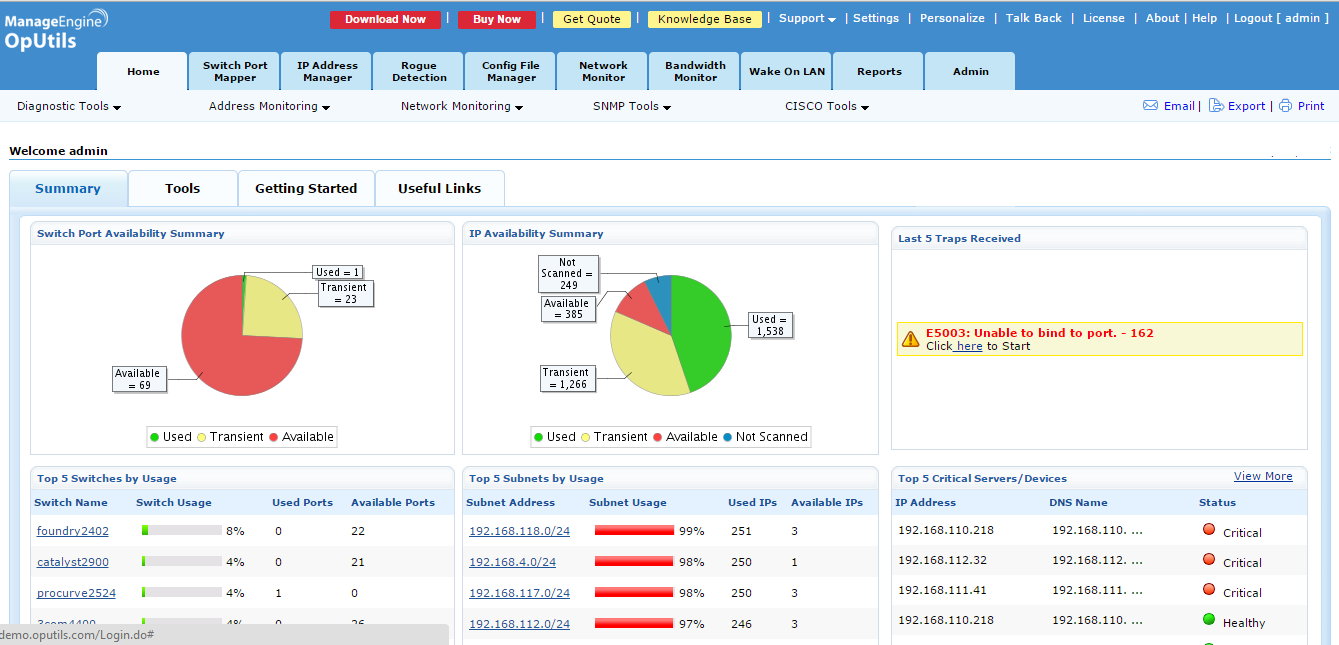Switch to the Switch Port Mapper tab
This screenshot has width=1339, height=645.
coord(235,71)
